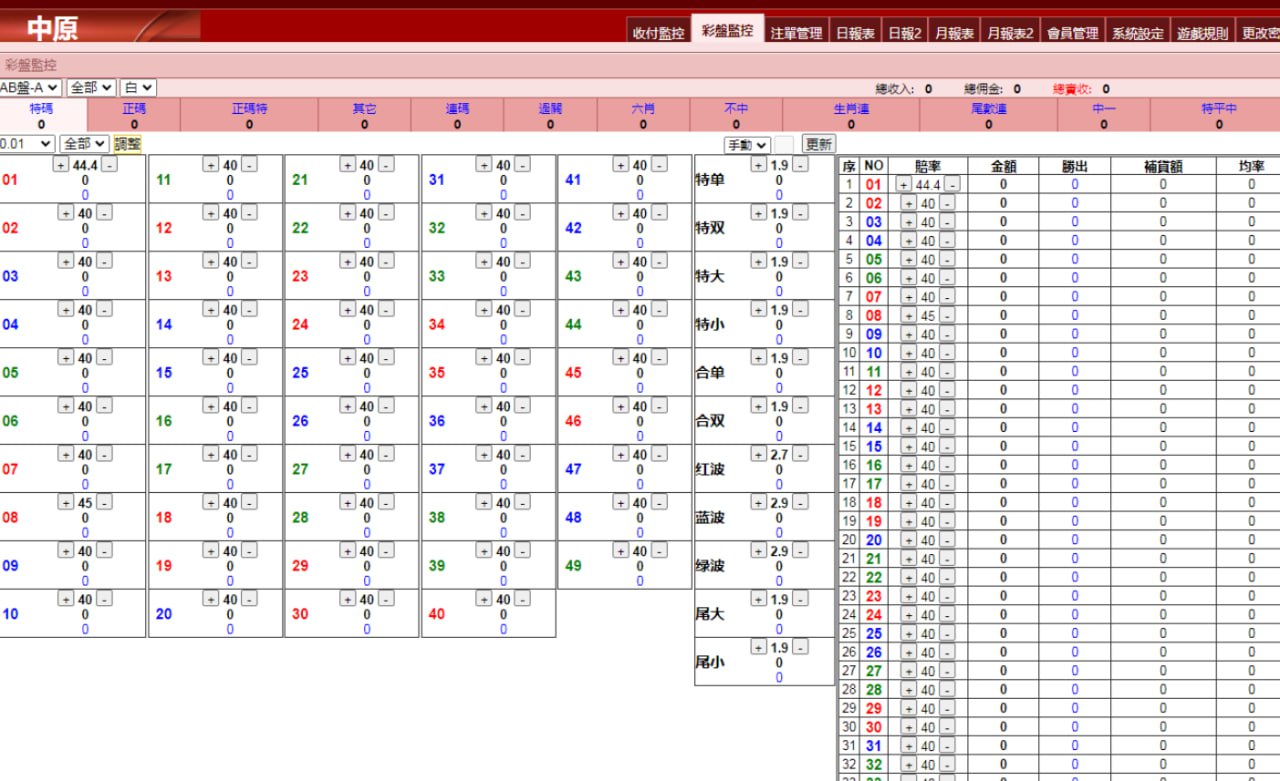Raise 特单 odds with plus button
Viewport: 1280px width, 781px height.
click(759, 165)
